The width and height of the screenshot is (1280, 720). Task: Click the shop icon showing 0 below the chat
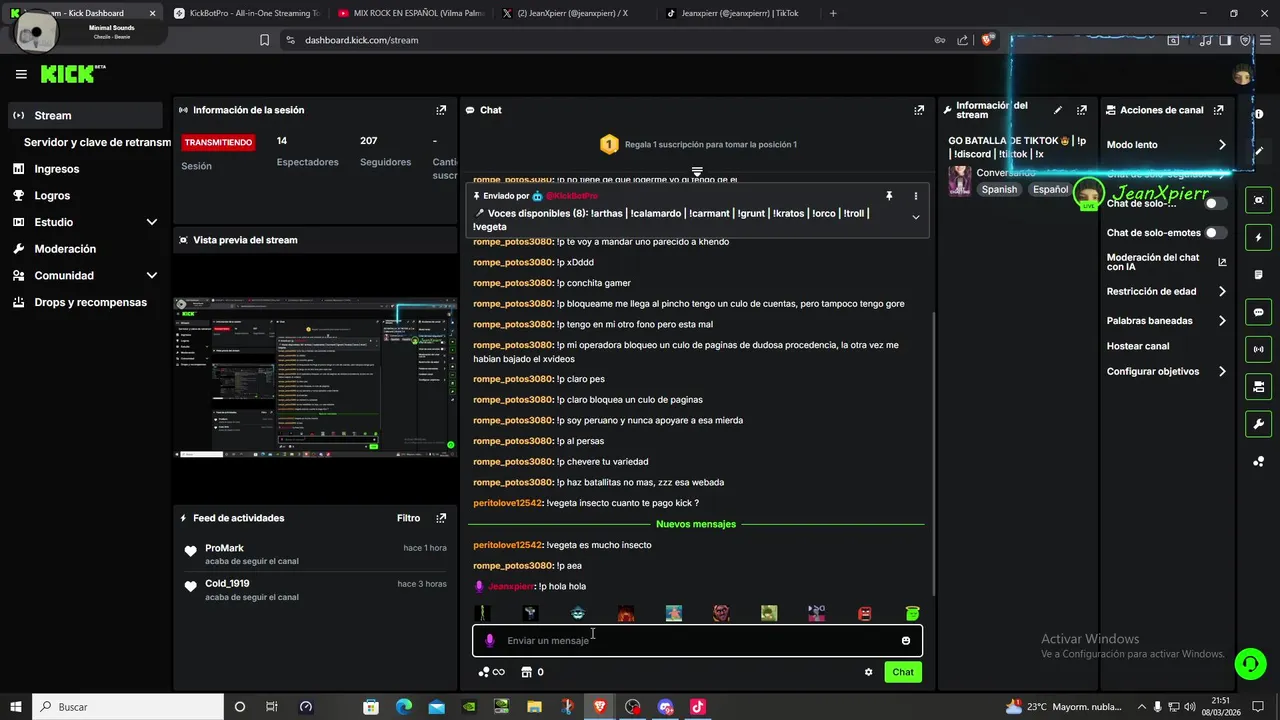(x=532, y=672)
